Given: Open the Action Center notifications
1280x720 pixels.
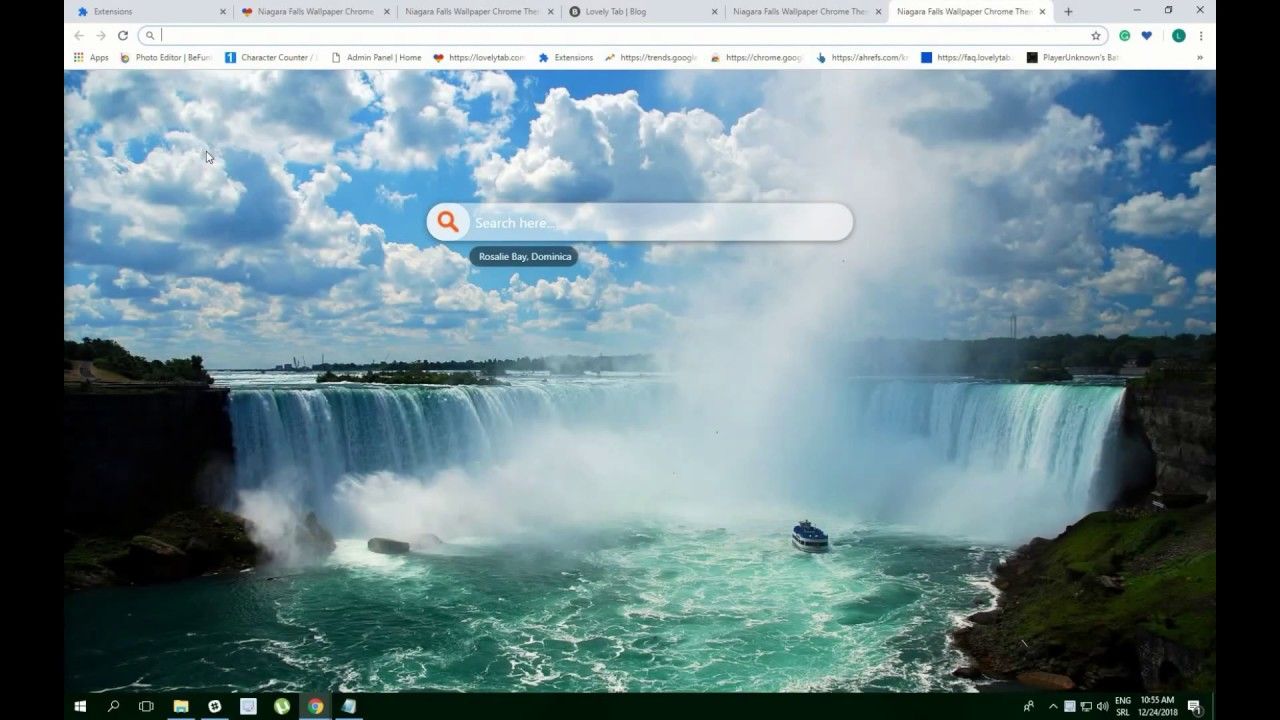Looking at the screenshot, I should (x=1194, y=707).
